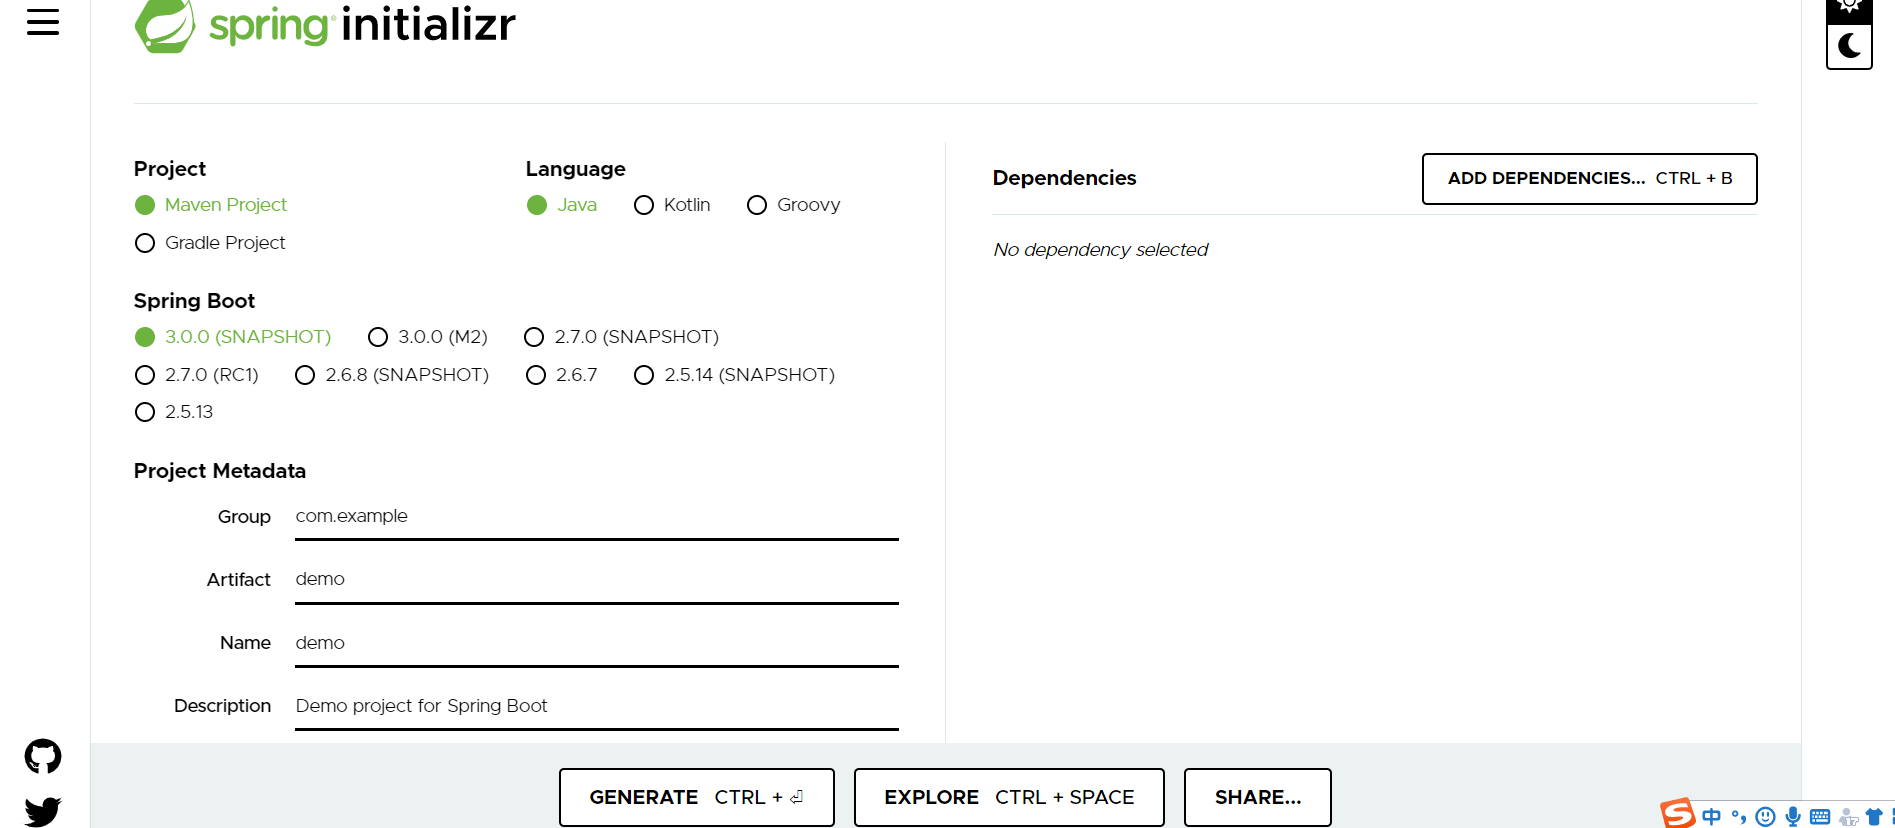Select Spring Boot 3.0.0 (SNAPSHOT)
Viewport: 1895px width, 828px height.
(232, 337)
